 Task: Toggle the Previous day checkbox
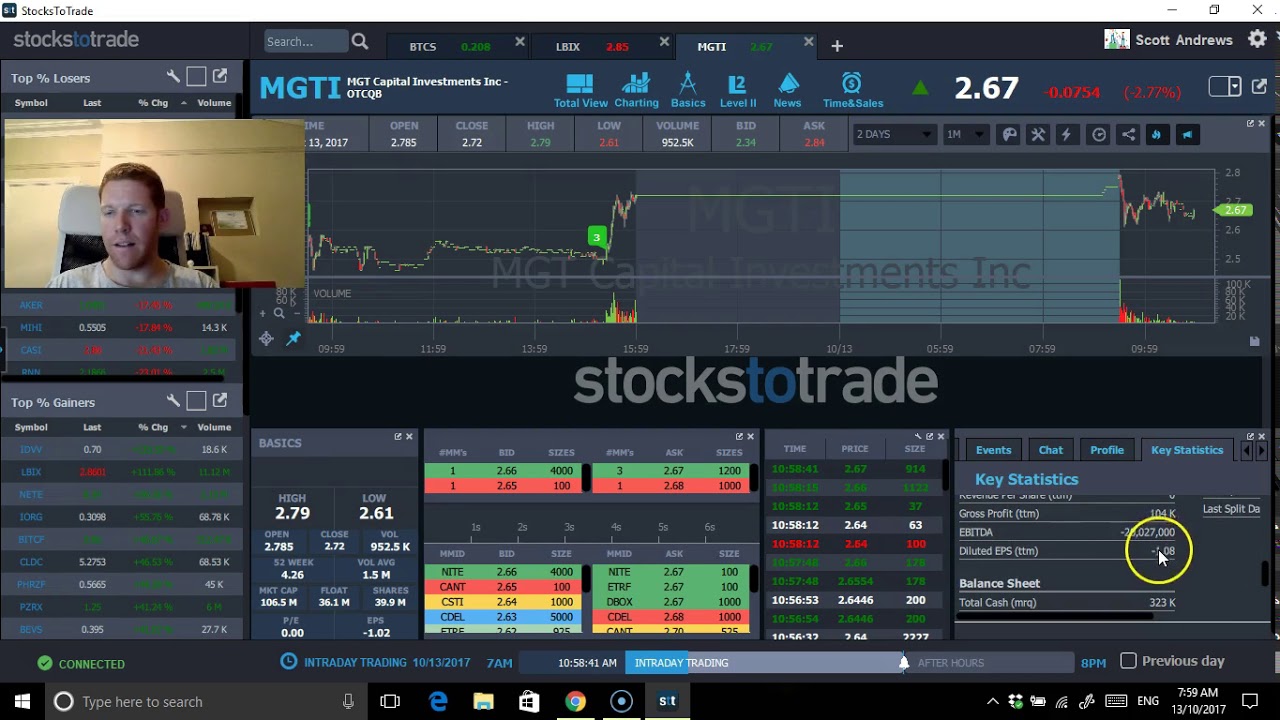1128,661
